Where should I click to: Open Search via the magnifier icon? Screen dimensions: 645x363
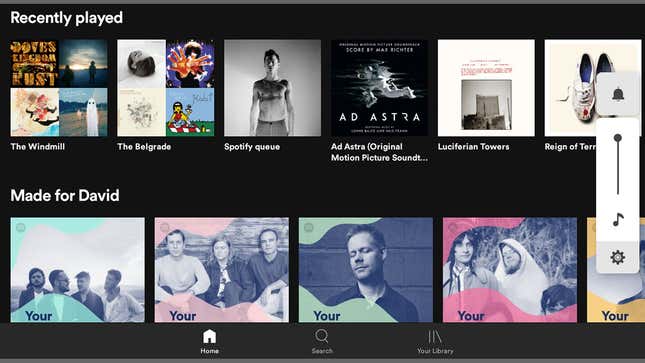(322, 336)
